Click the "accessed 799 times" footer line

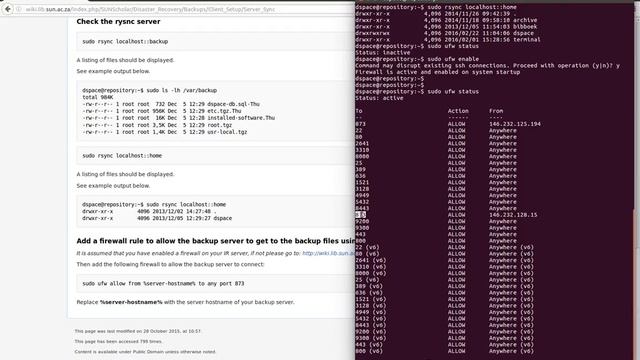coord(118,341)
